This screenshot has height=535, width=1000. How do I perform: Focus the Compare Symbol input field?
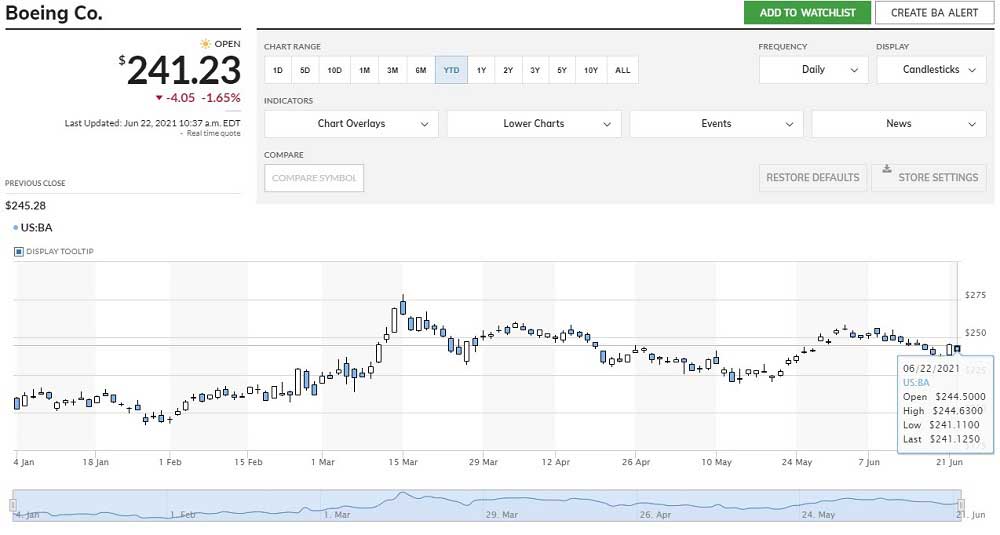[x=314, y=178]
